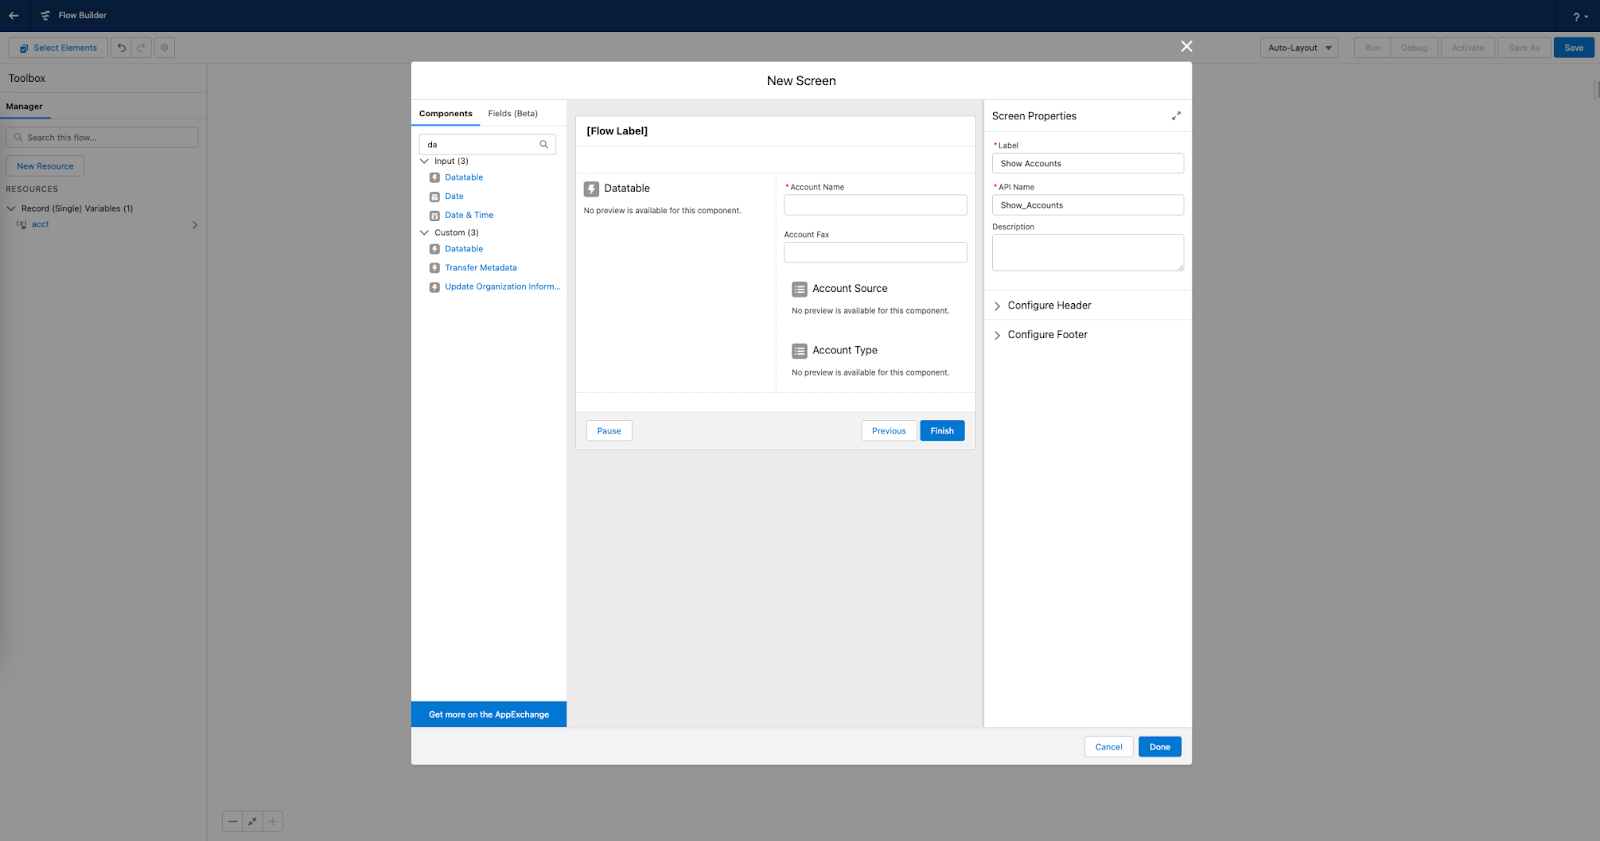Open the help question mark menu
The height and width of the screenshot is (841, 1600).
point(1580,17)
